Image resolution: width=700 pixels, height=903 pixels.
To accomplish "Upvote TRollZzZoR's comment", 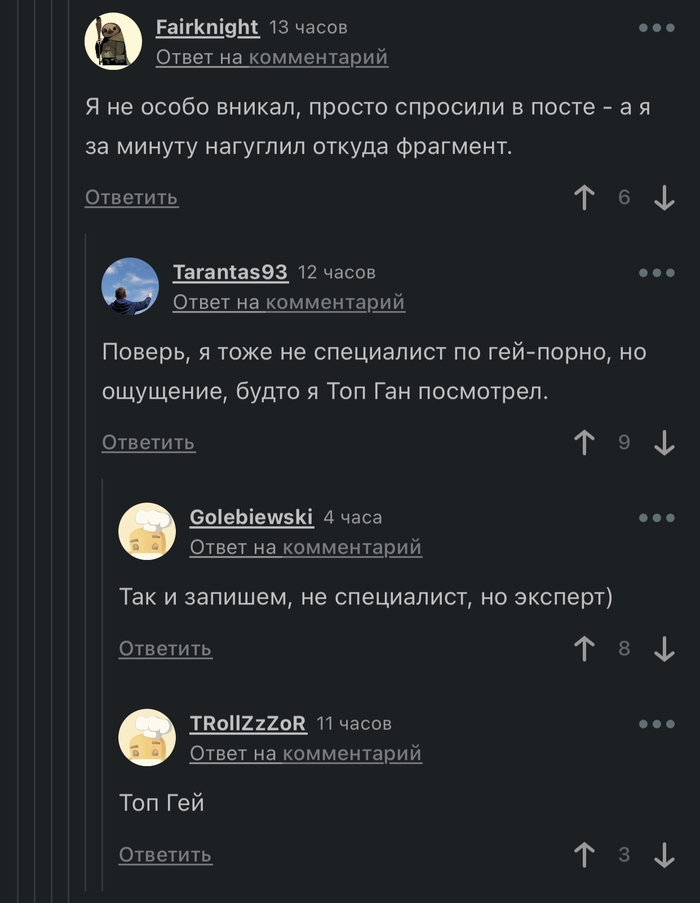I will (585, 855).
